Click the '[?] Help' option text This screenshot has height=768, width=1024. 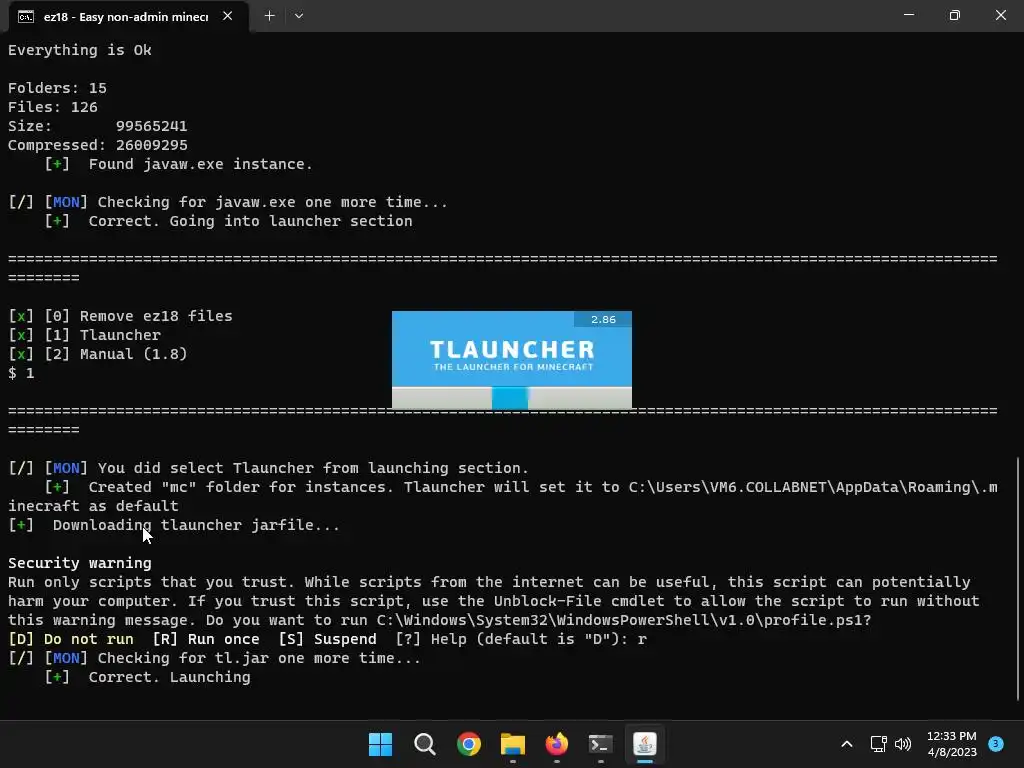(431, 639)
